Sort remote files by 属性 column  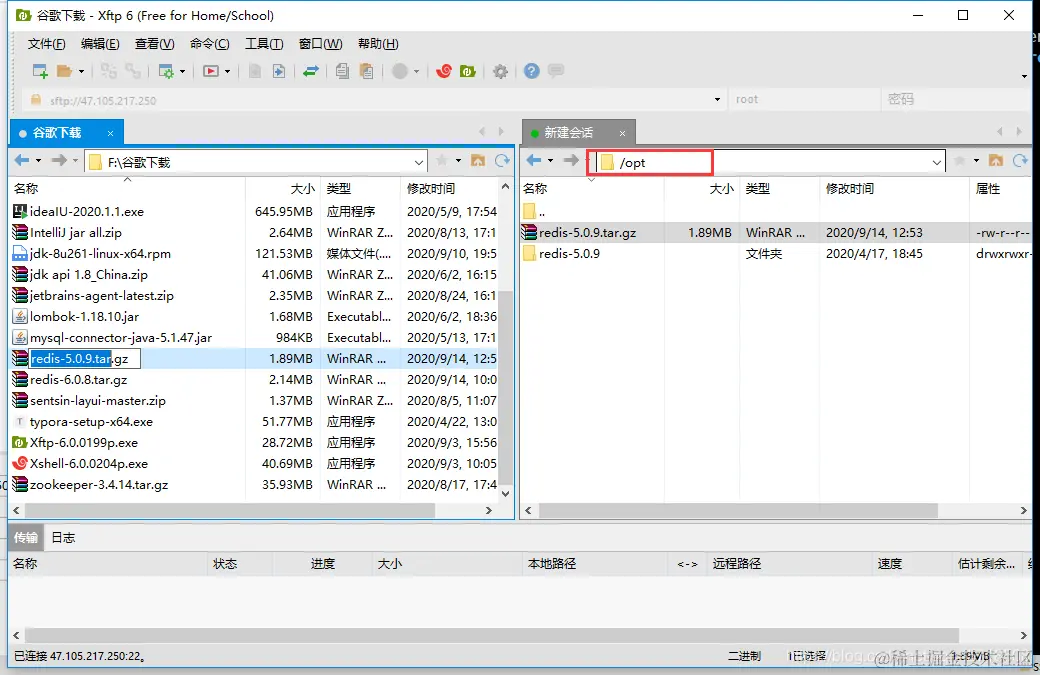pyautogui.click(x=1000, y=189)
